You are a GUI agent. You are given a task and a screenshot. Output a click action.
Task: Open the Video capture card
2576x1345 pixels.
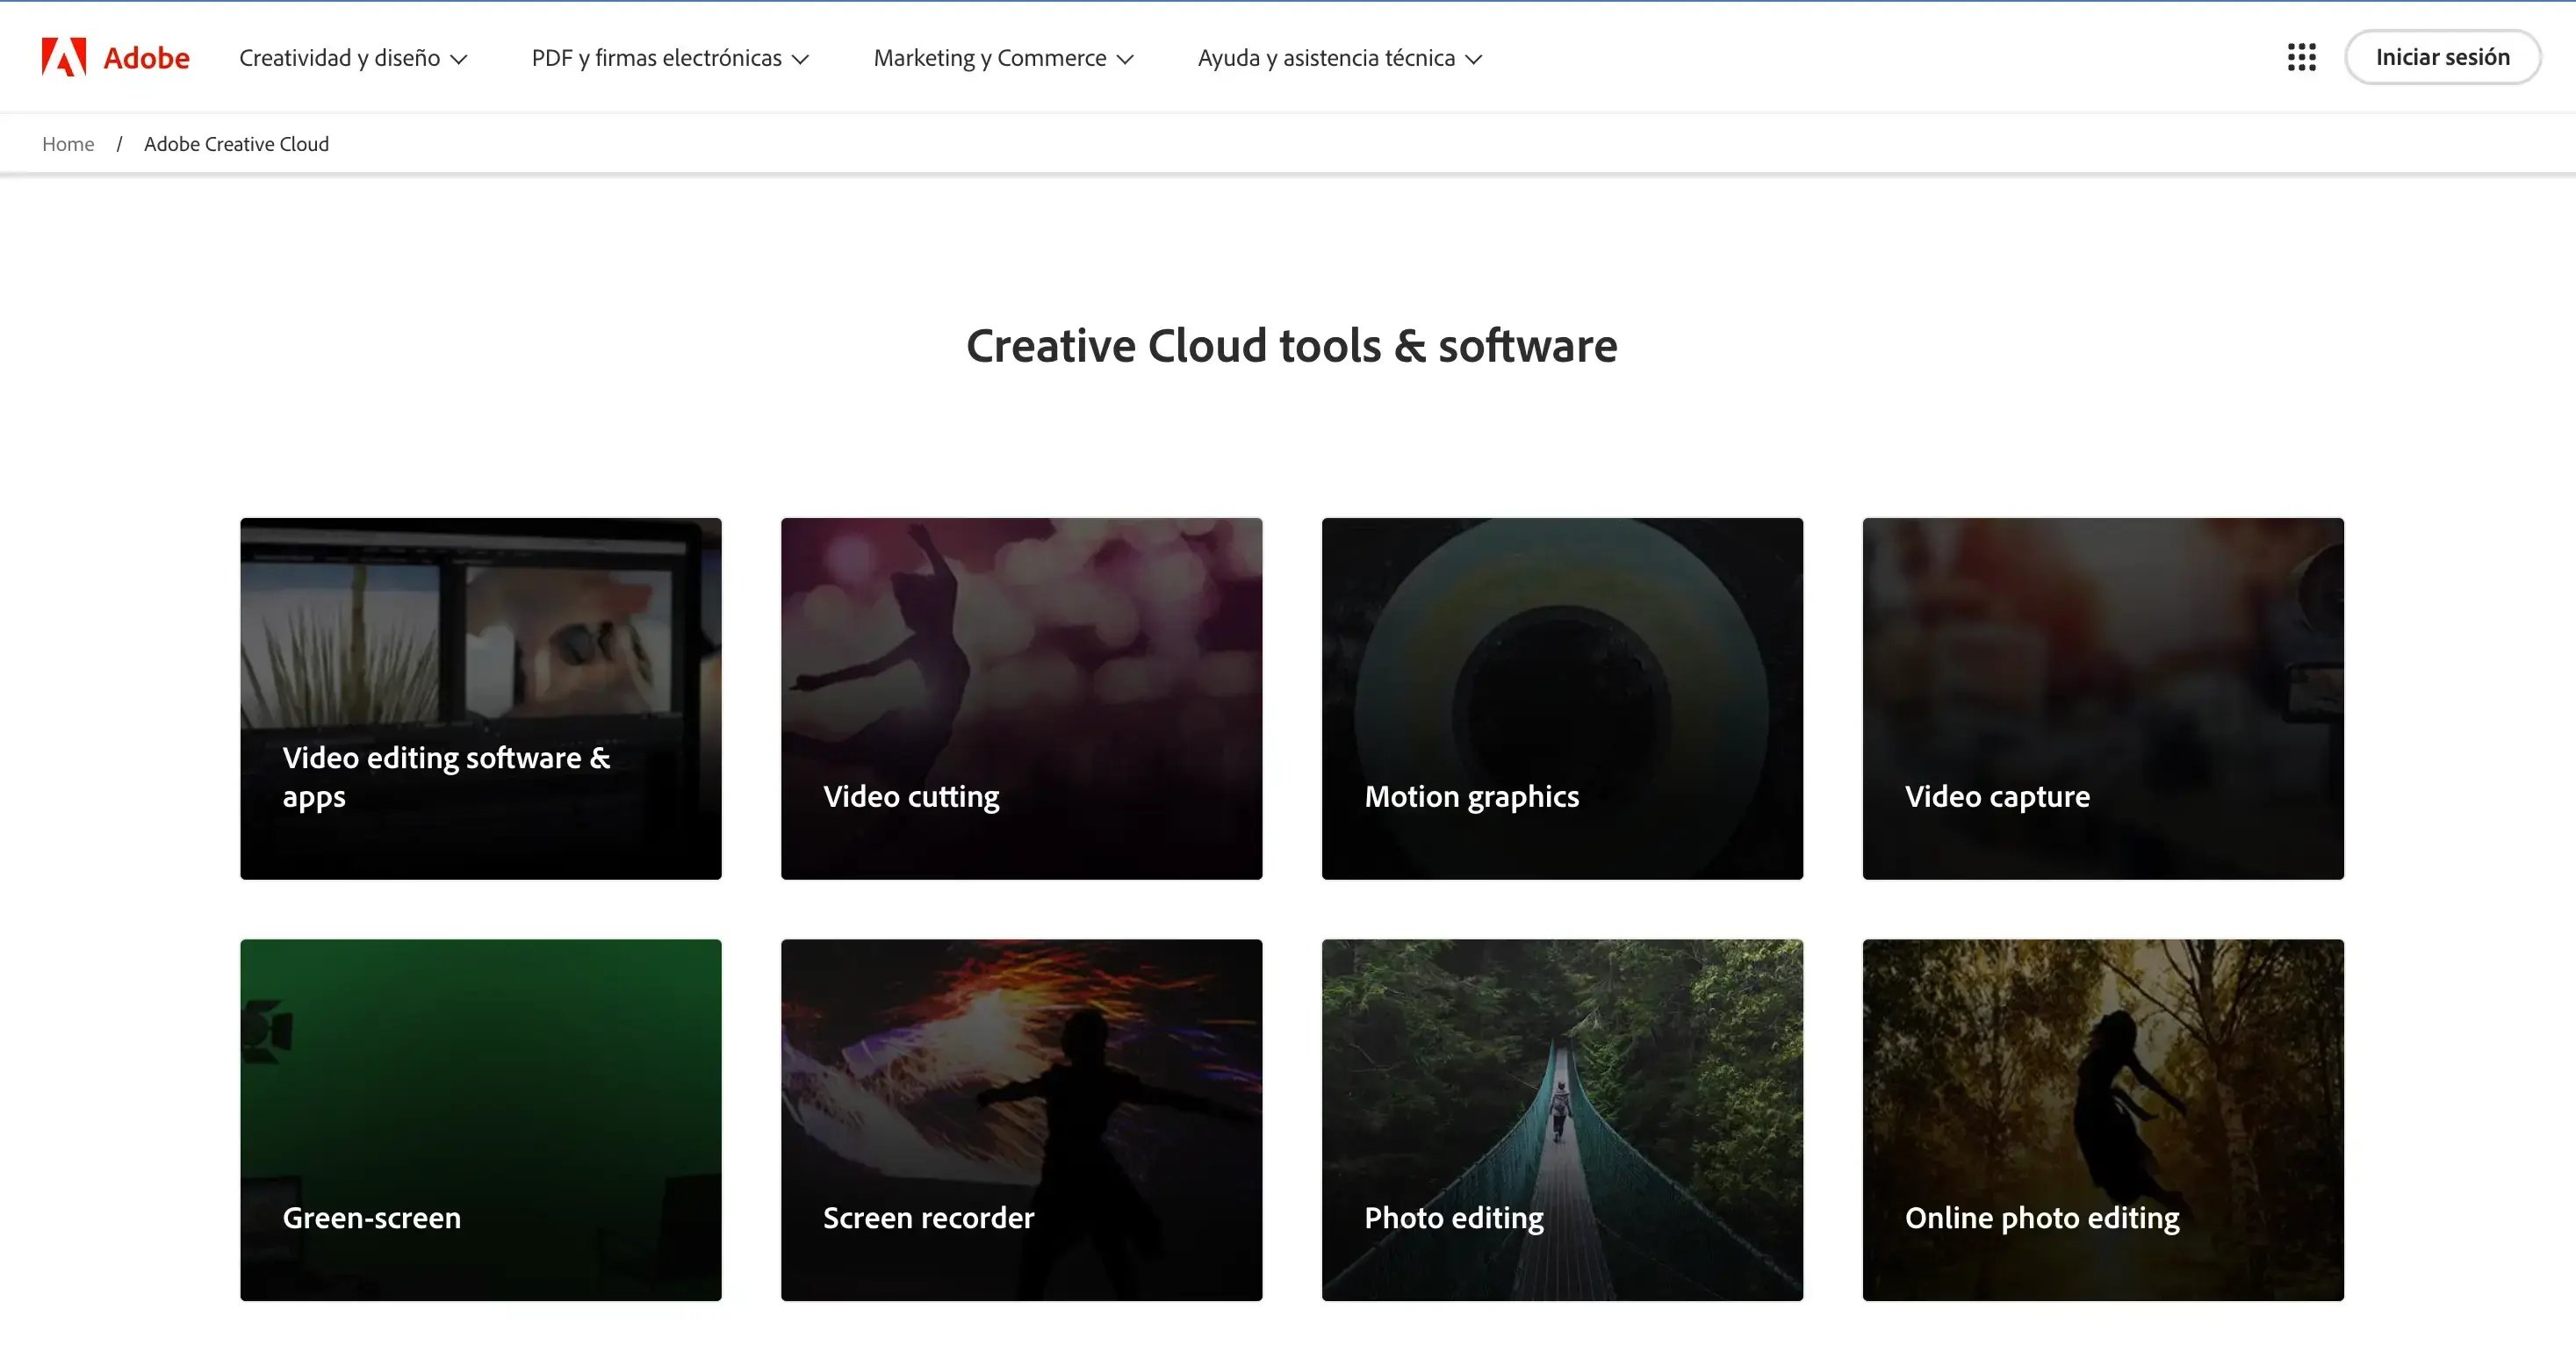[x=2103, y=698]
